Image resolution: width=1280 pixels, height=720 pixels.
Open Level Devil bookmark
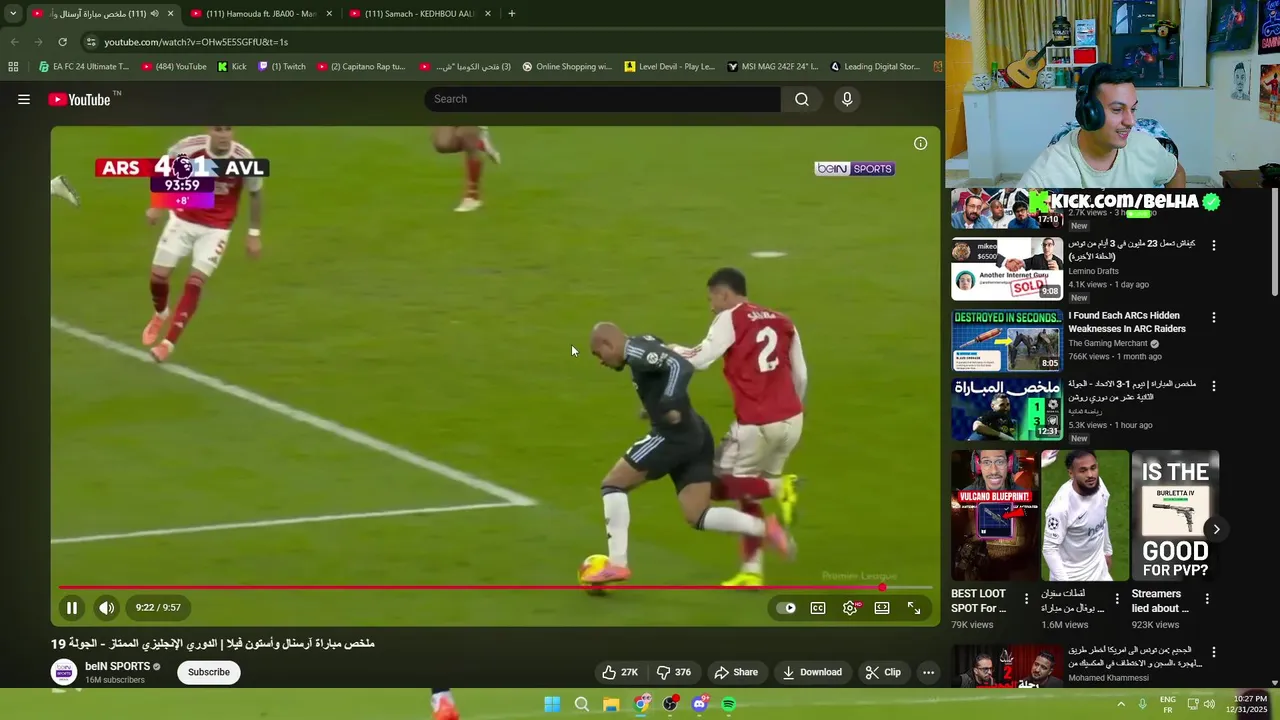pos(669,67)
